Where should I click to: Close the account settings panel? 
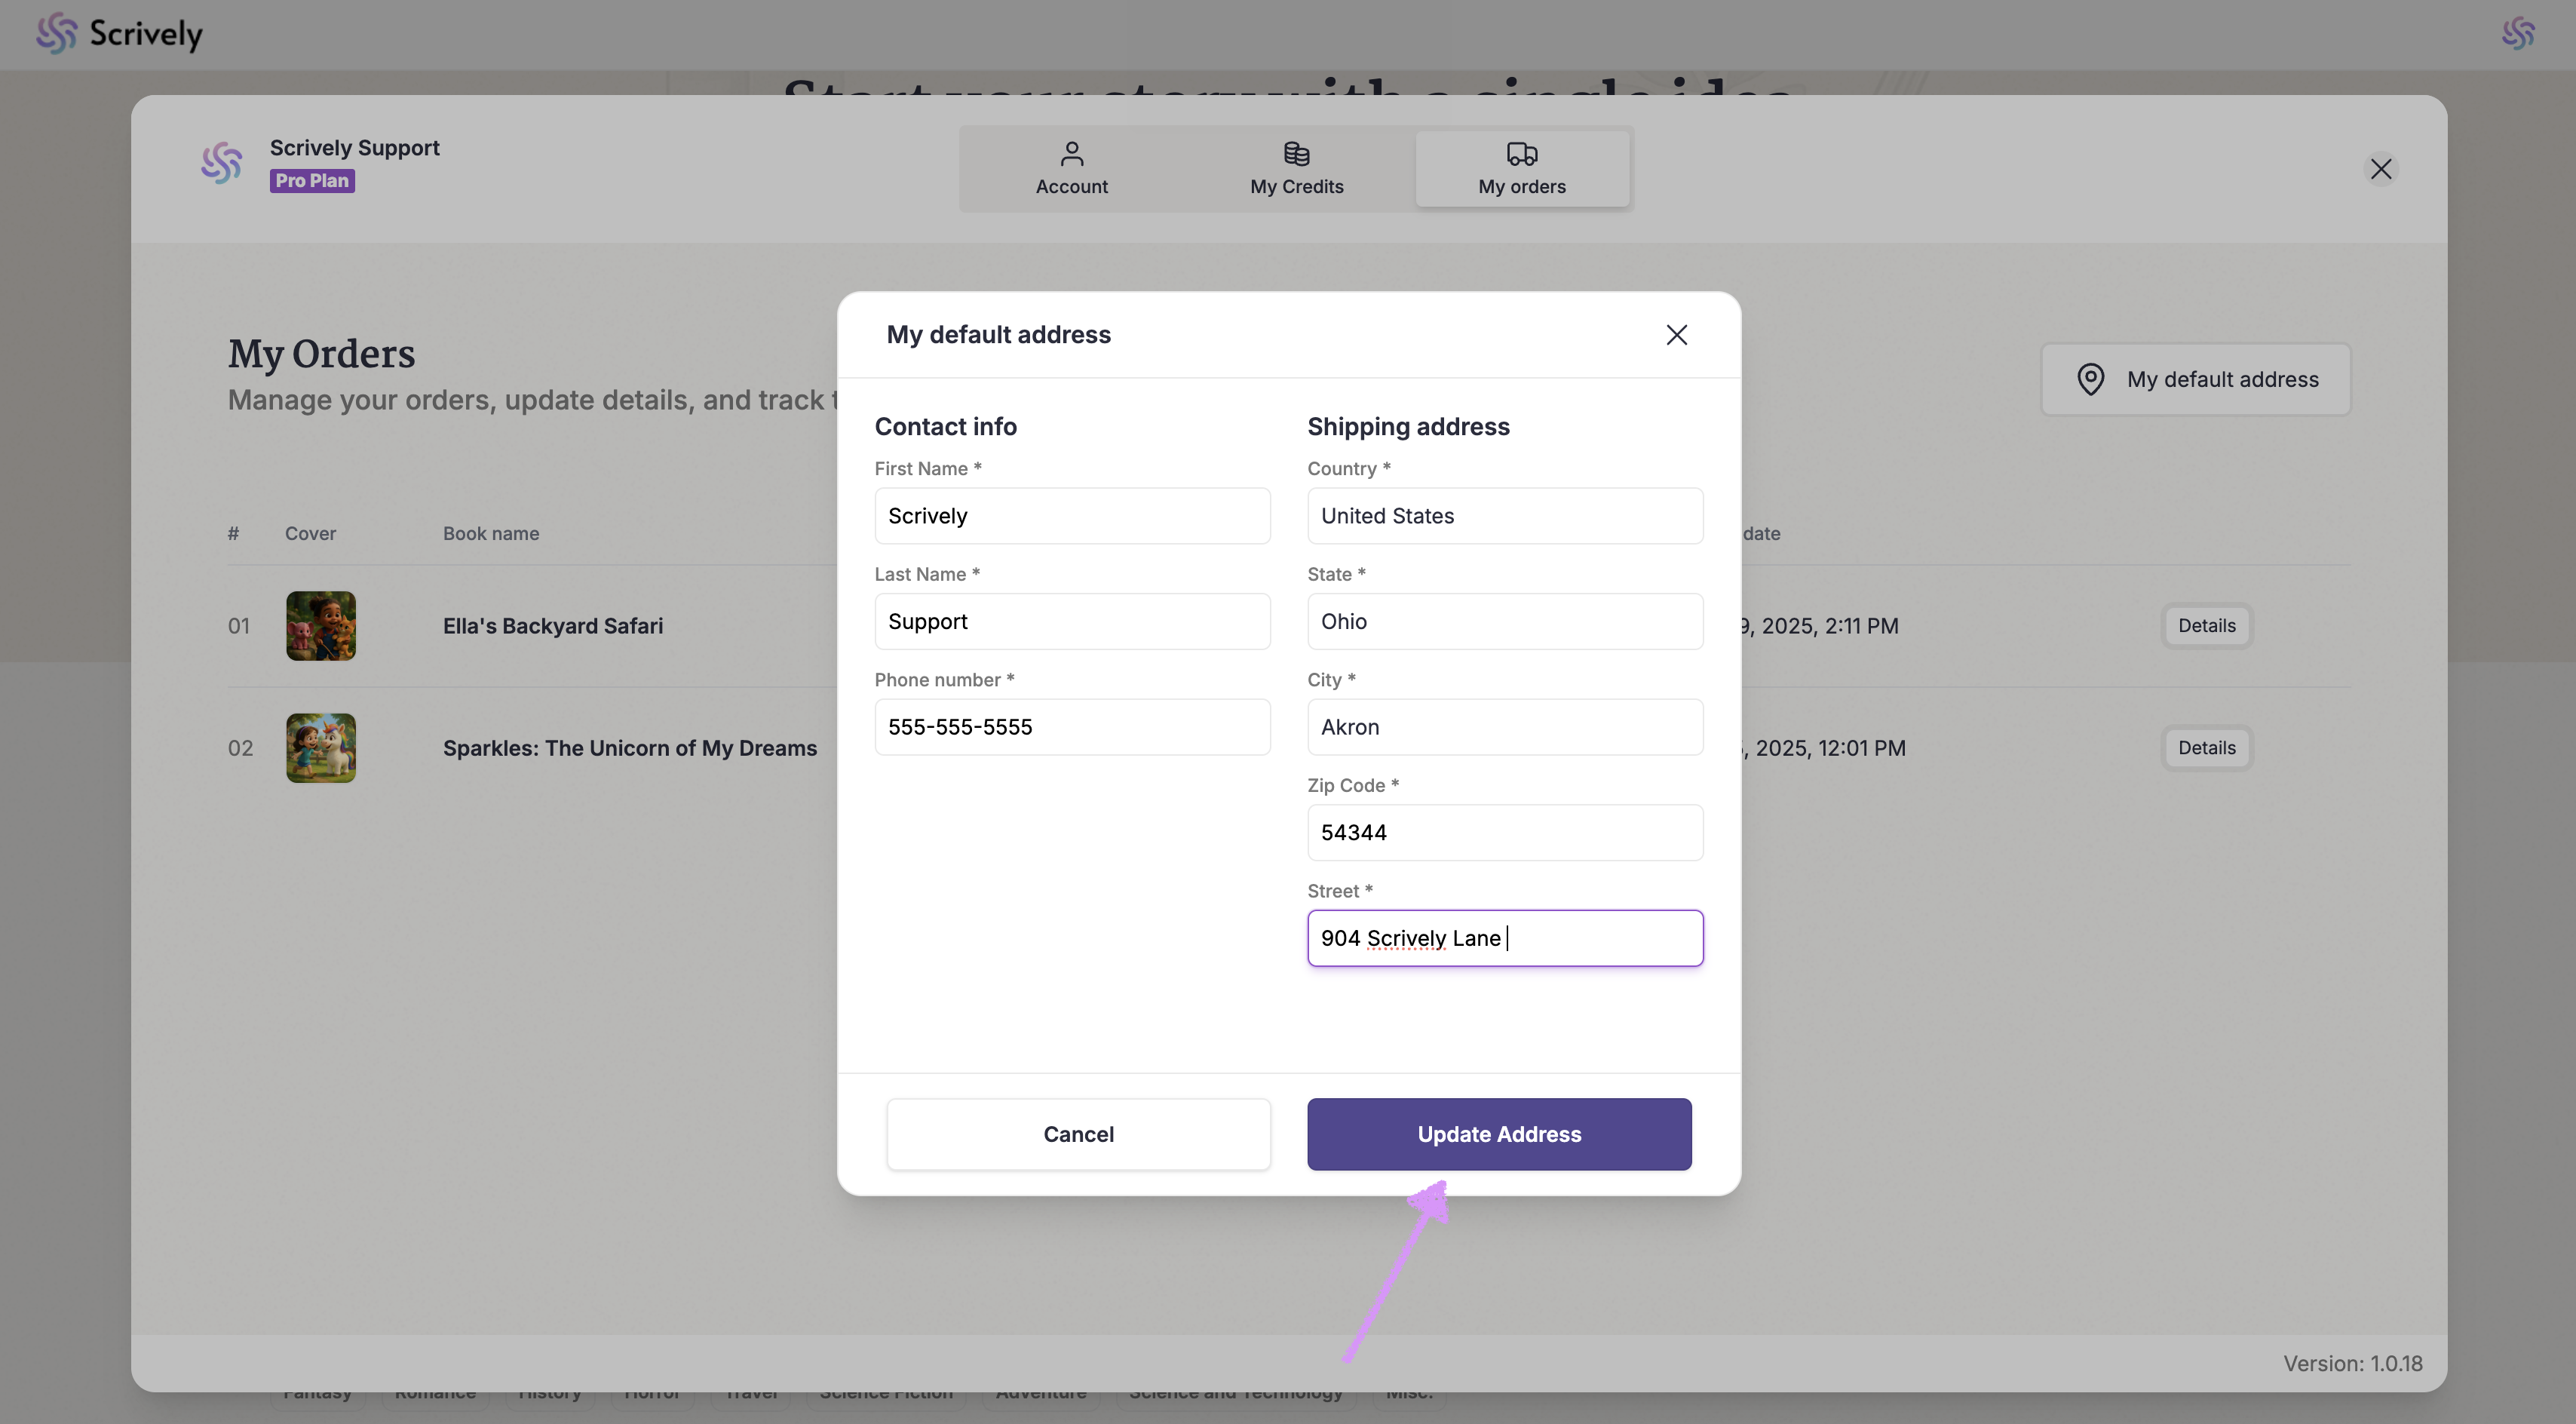pos(2380,169)
